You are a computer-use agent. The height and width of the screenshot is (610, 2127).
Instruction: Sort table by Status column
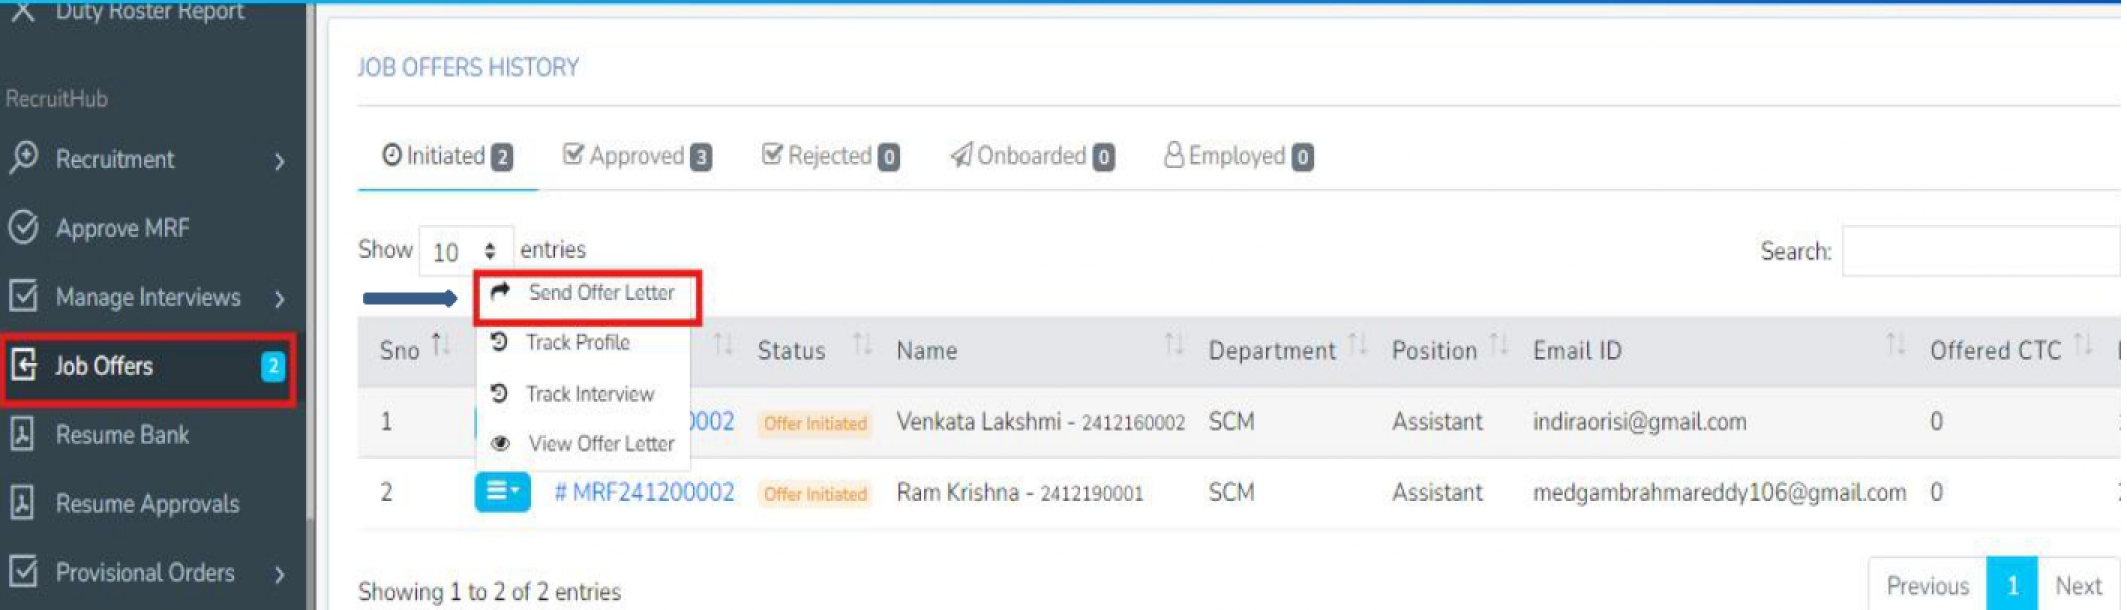coord(813,350)
